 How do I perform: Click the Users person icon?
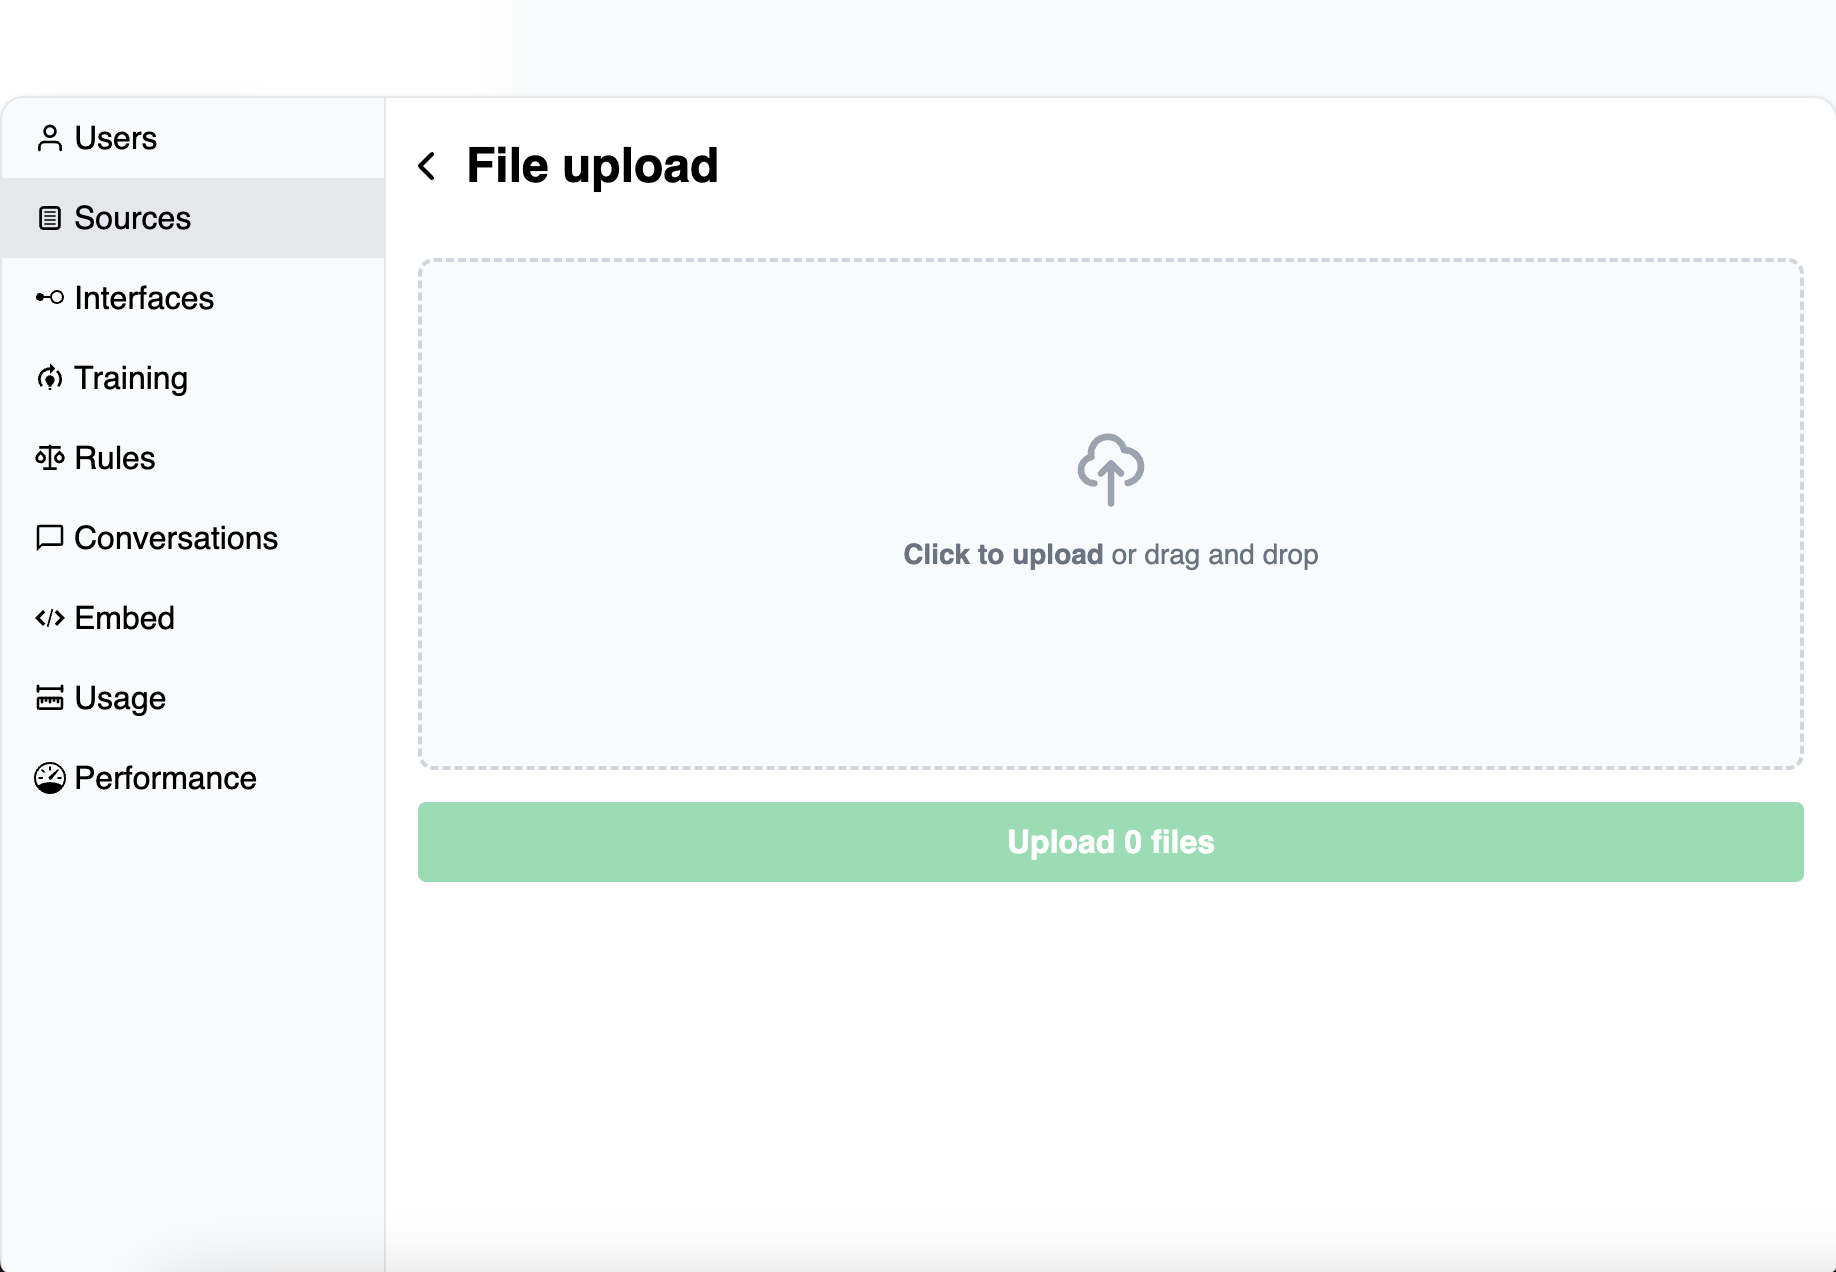point(49,138)
